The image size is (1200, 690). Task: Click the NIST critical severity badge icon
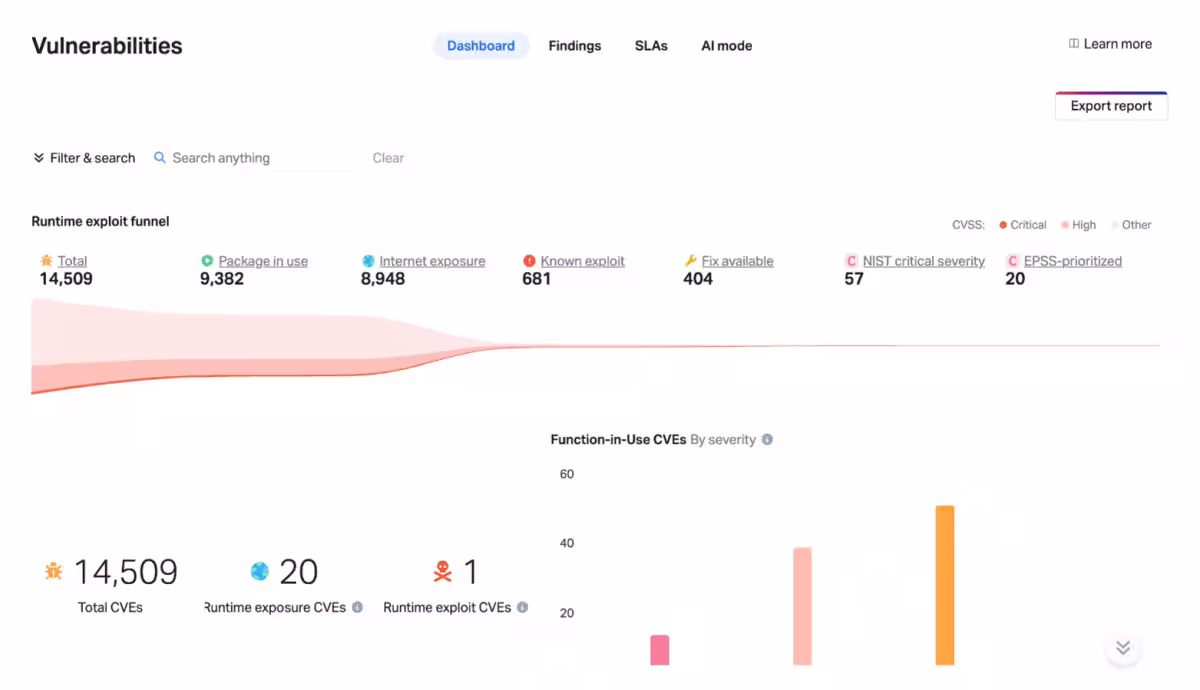[851, 261]
